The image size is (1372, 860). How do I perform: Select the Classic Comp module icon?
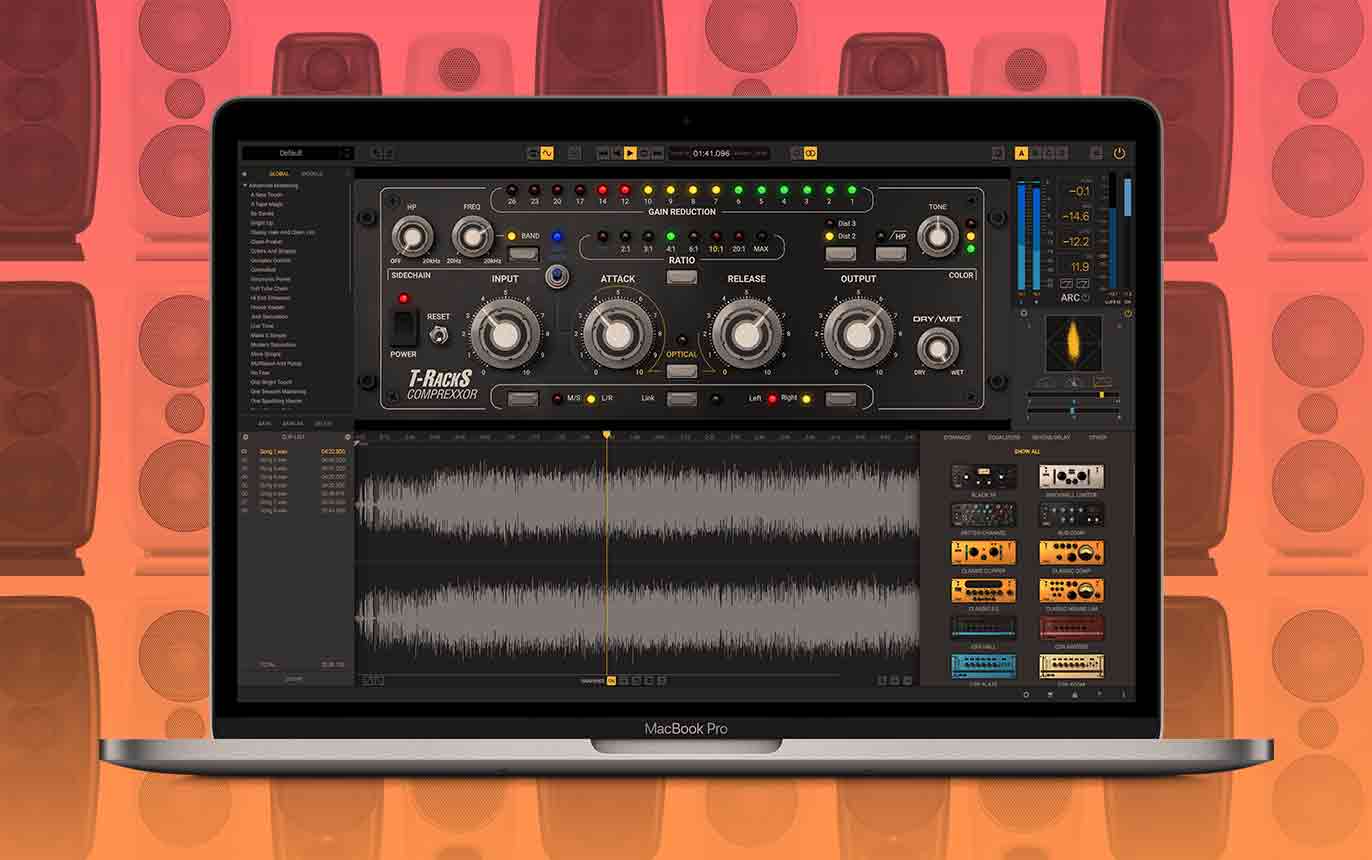click(x=1071, y=552)
